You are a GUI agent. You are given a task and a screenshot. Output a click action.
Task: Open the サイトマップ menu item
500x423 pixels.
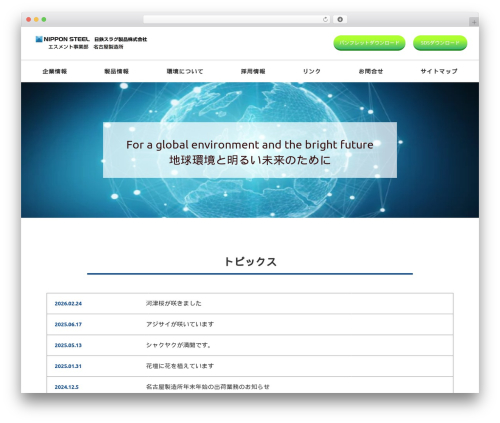tap(439, 71)
